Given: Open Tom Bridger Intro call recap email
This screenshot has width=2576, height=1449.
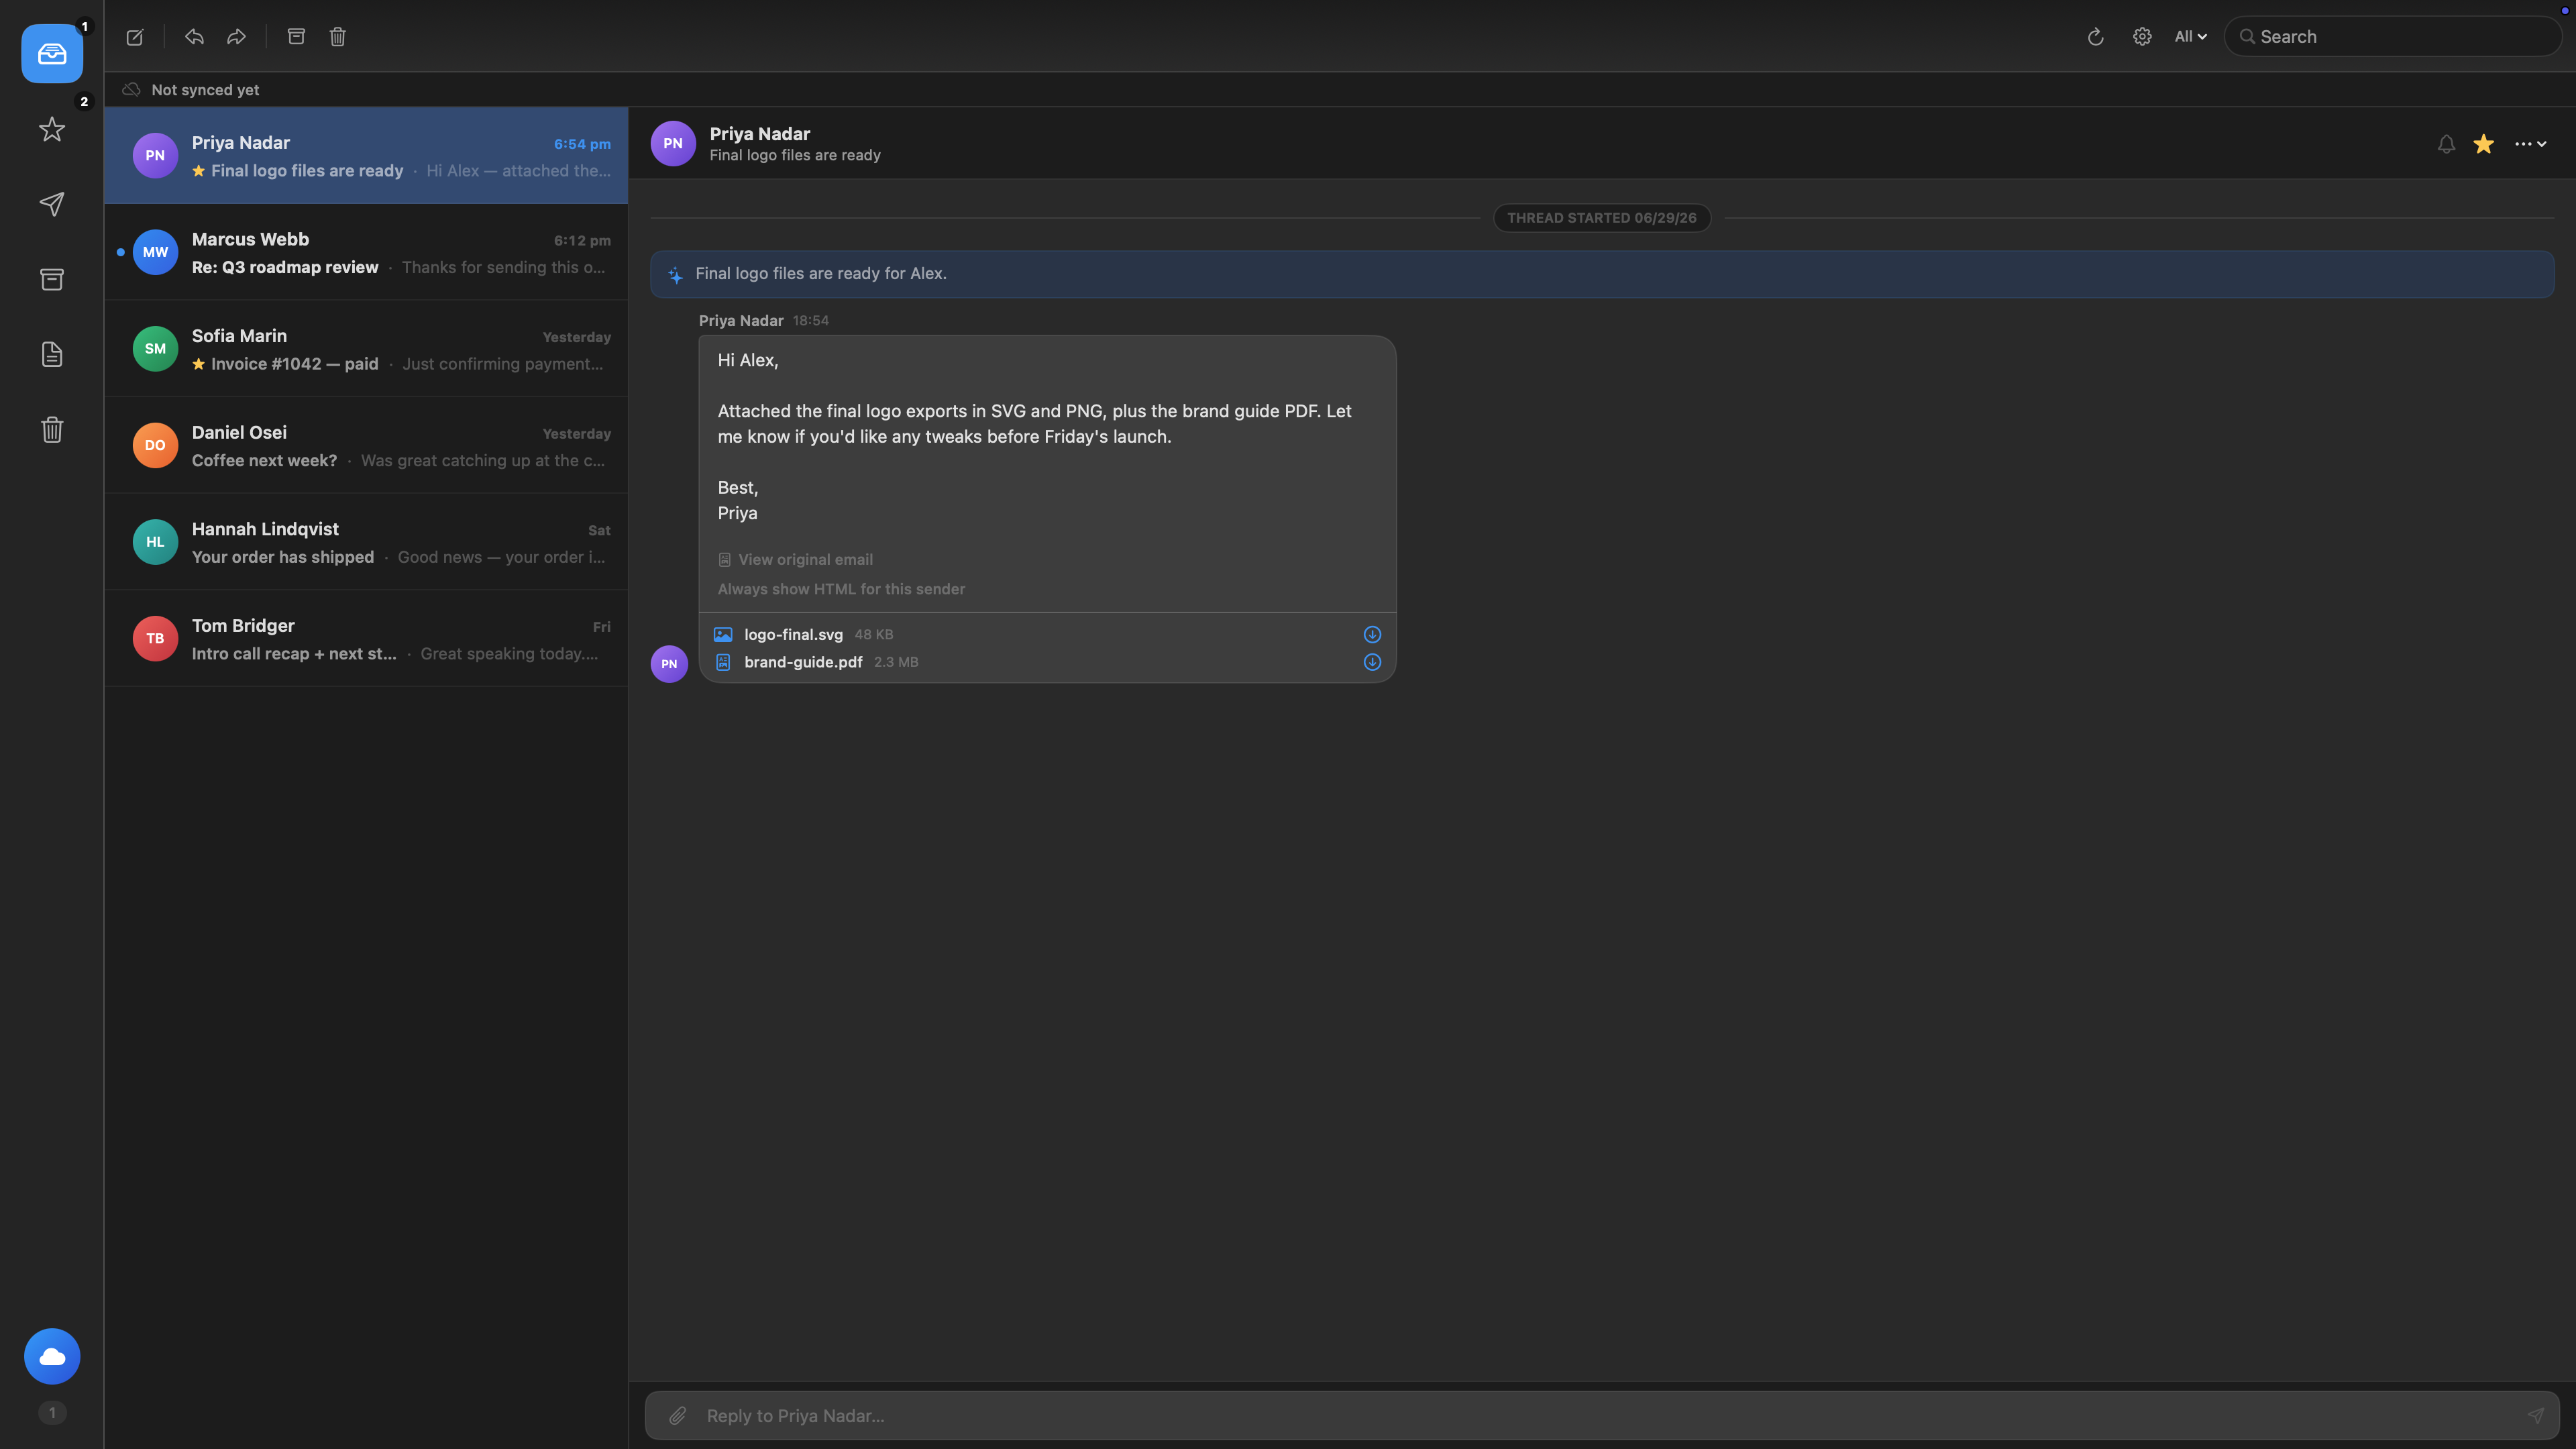Looking at the screenshot, I should tap(366, 638).
